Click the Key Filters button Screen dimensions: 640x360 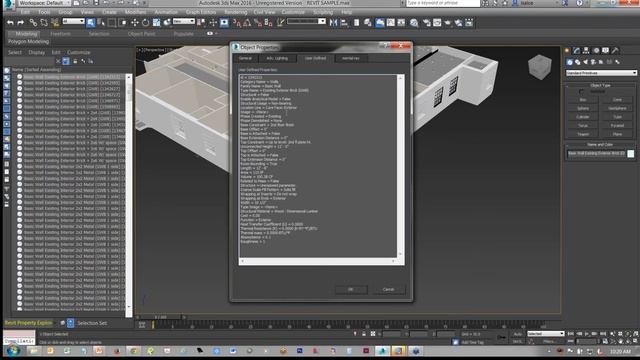pos(549,341)
